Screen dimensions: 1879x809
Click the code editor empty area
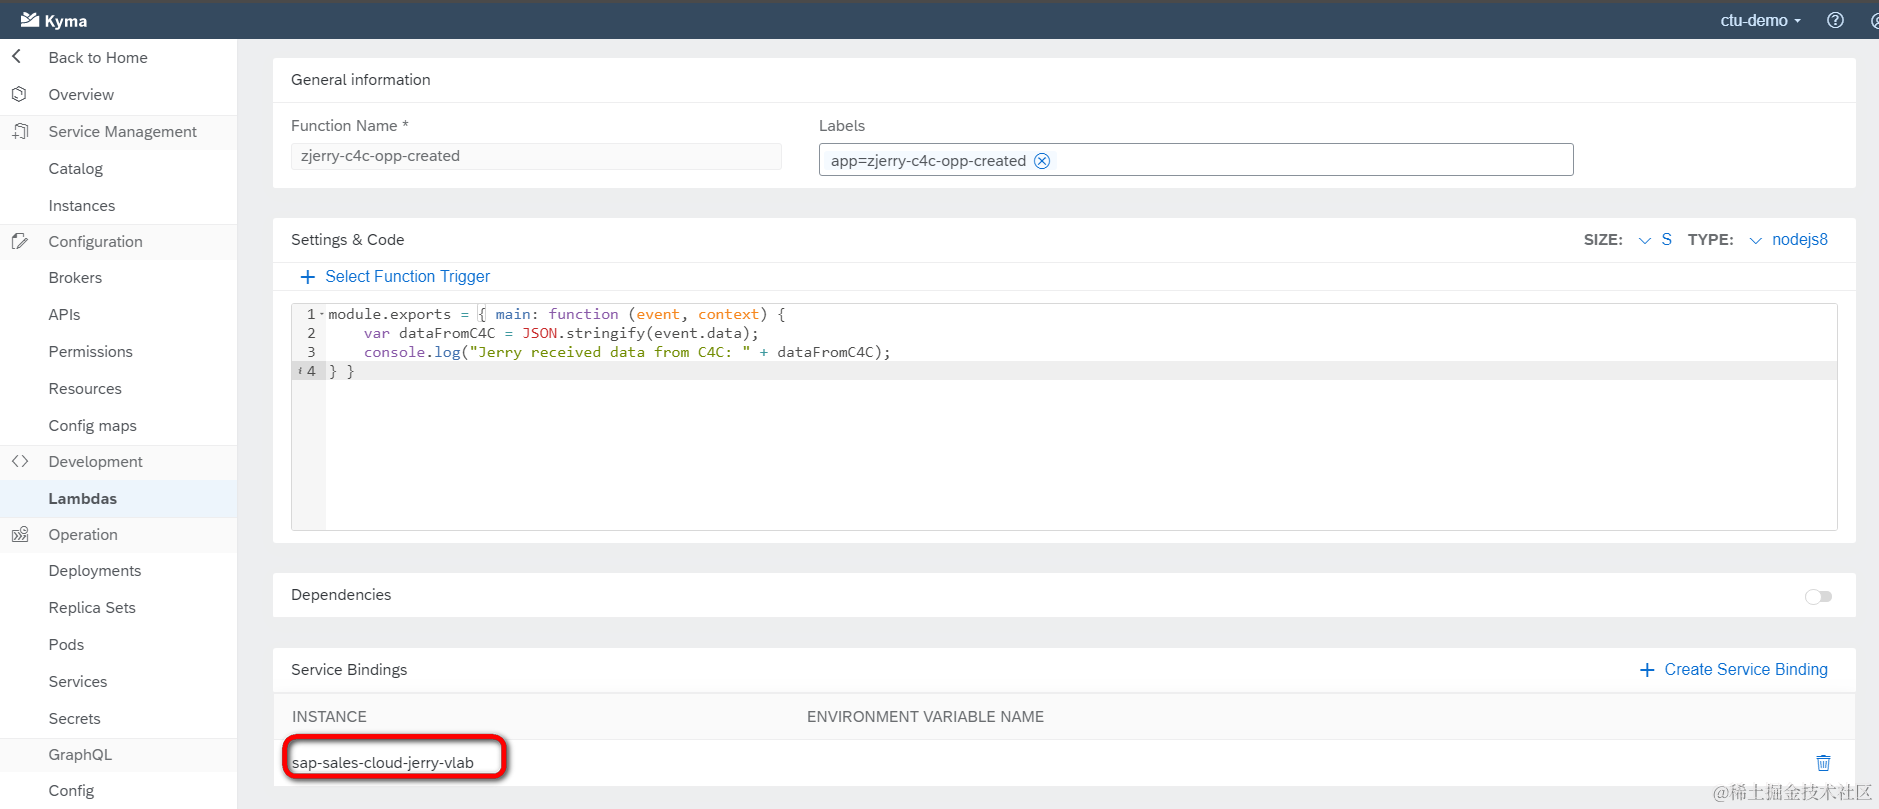coord(1080,455)
